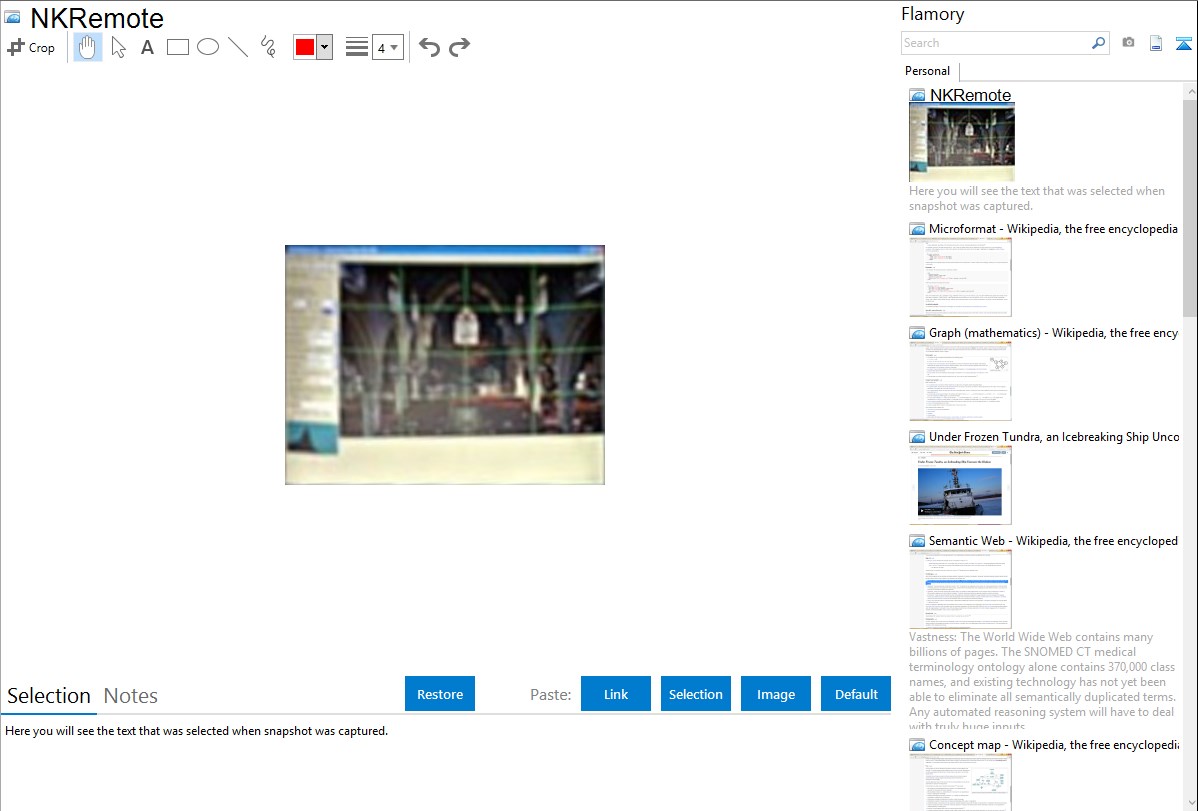Undo the last annotation
1198x811 pixels.
coord(429,47)
